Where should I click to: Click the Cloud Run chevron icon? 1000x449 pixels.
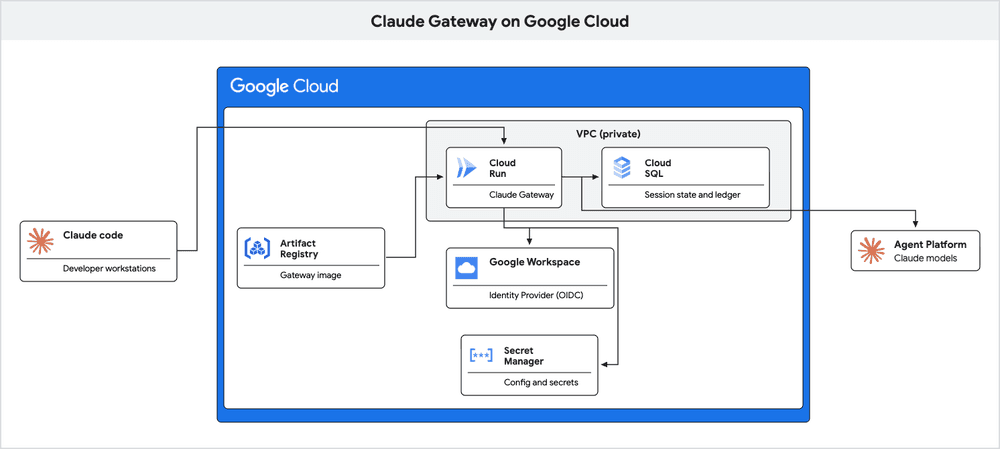click(466, 168)
